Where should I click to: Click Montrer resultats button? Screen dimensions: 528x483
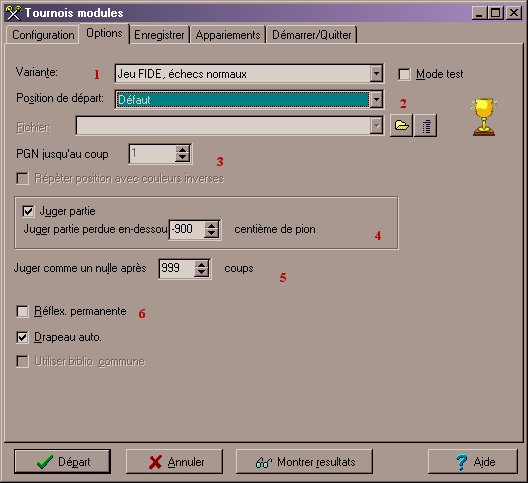click(x=304, y=461)
